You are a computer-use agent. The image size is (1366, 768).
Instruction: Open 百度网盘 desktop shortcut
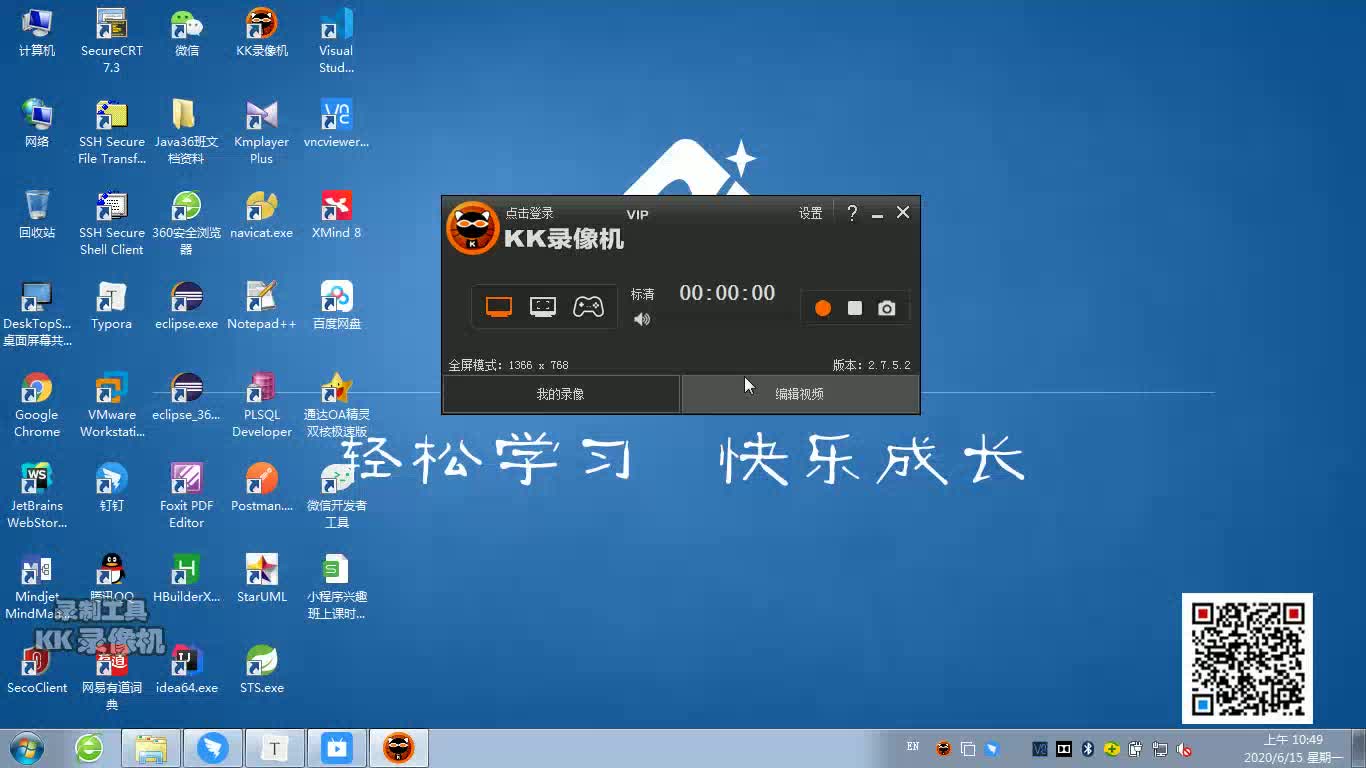pyautogui.click(x=336, y=307)
